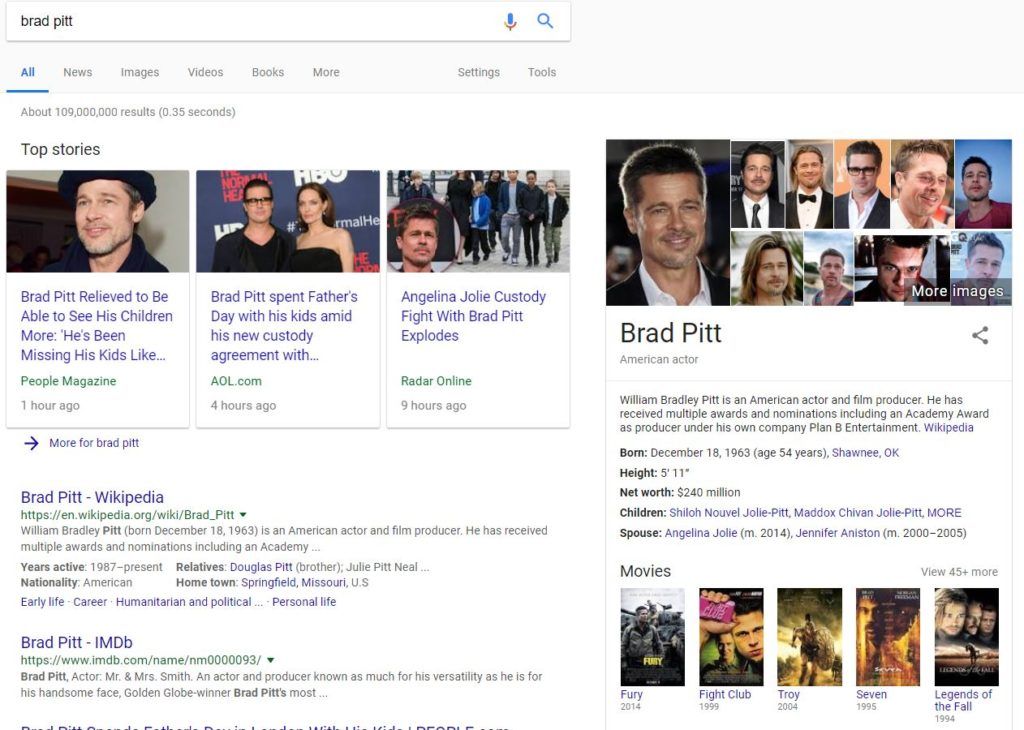
Task: Open the Radar Online story thumbnail
Action: 478,221
